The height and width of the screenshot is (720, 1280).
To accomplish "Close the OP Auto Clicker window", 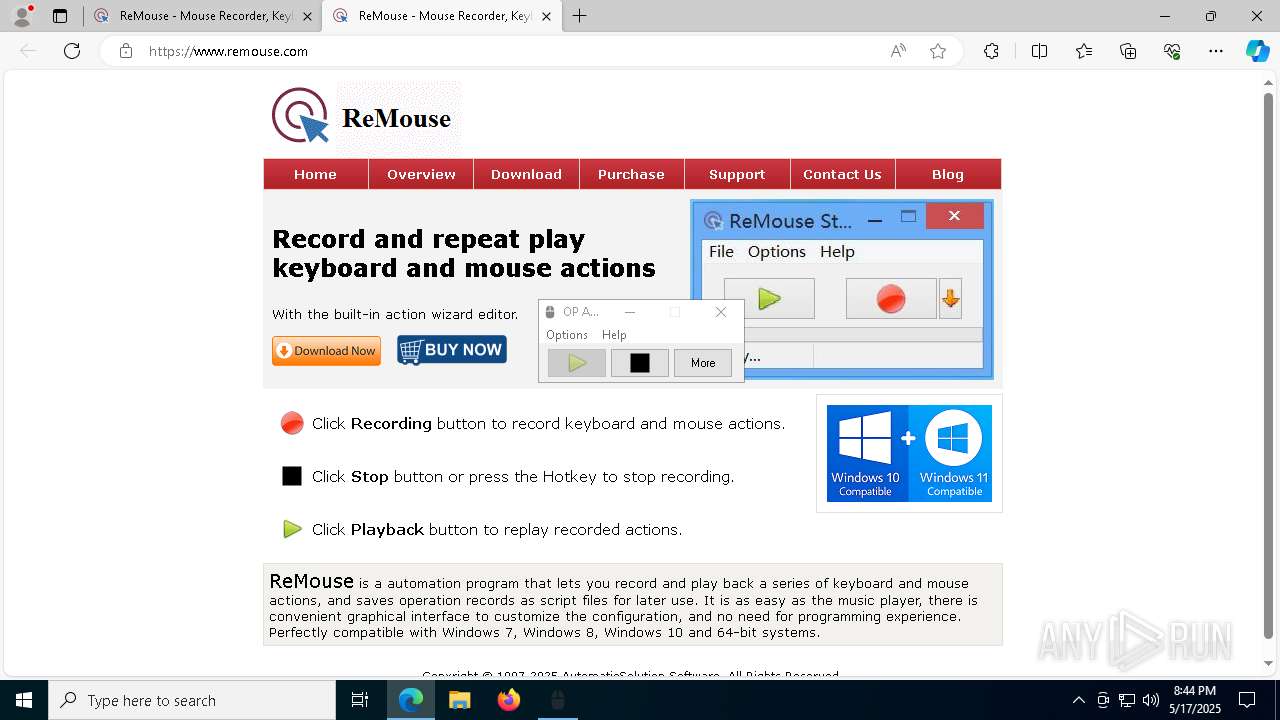I will click(x=721, y=312).
